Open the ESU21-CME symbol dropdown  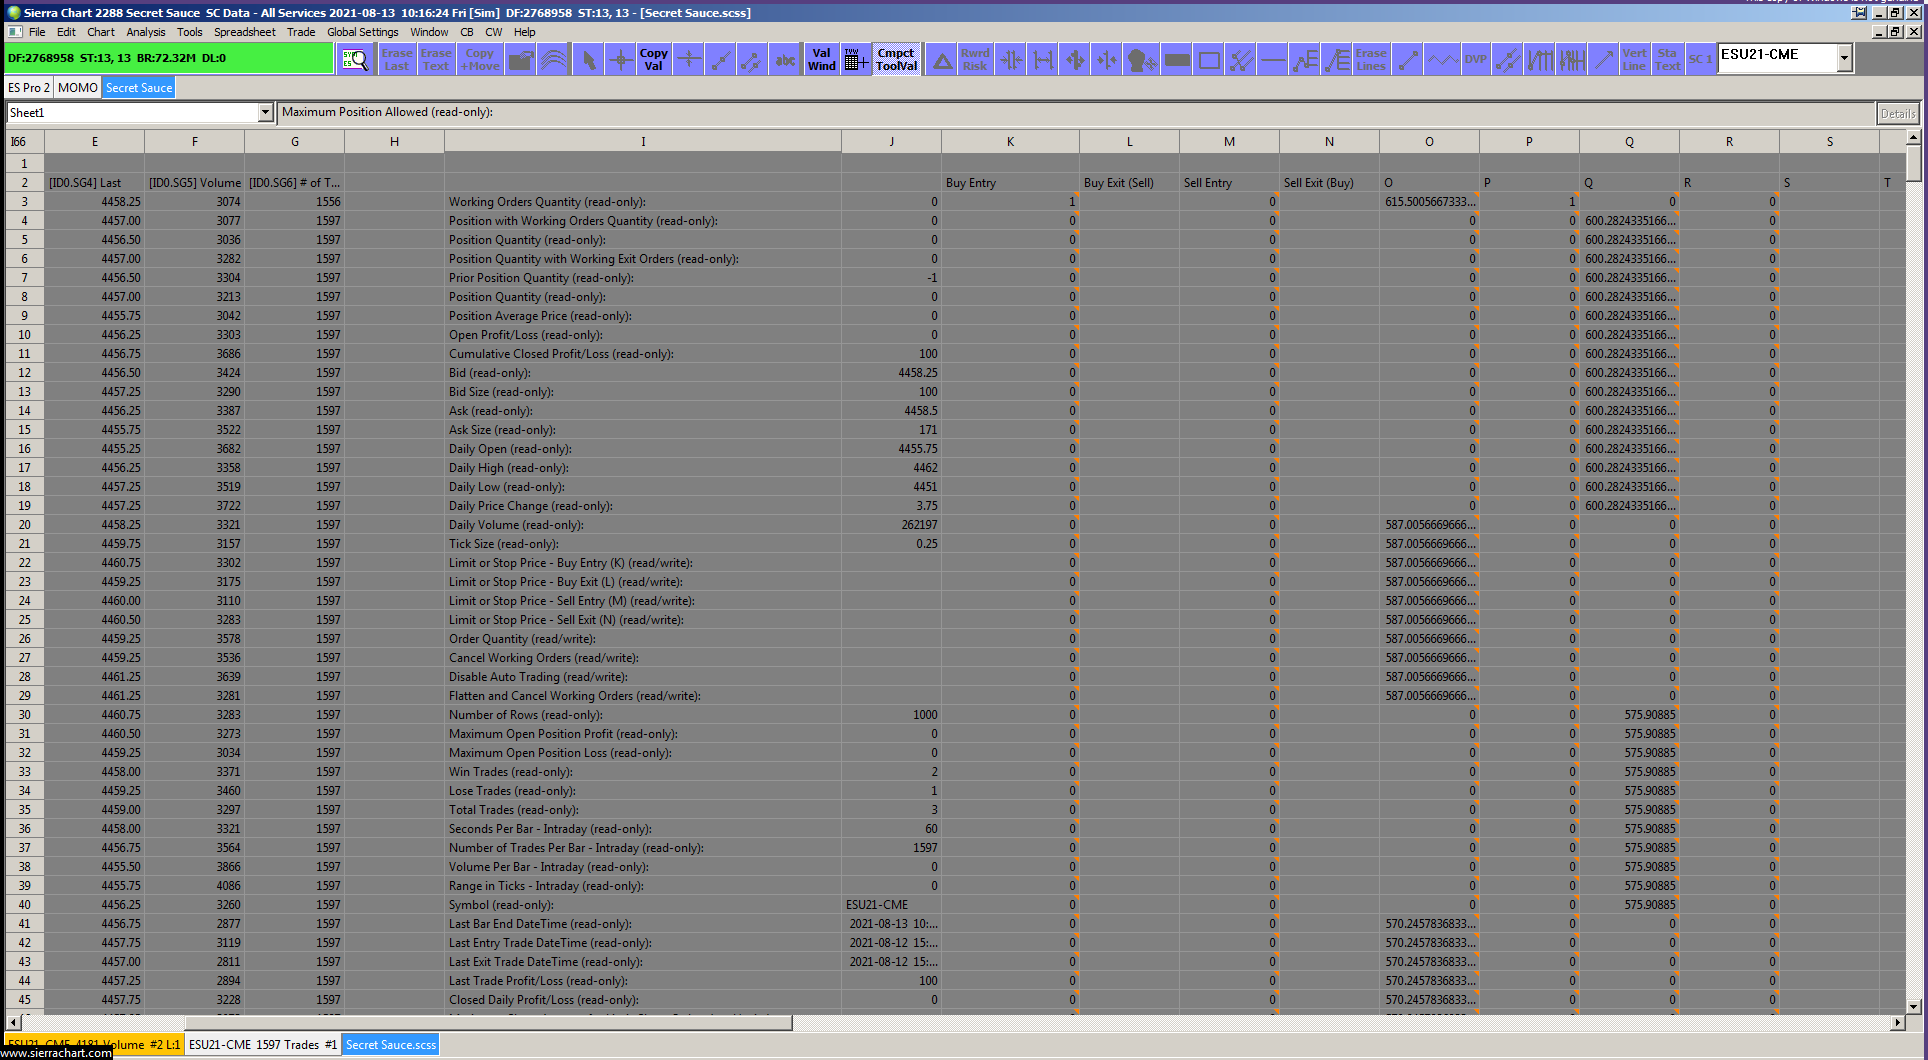pyautogui.click(x=1844, y=59)
